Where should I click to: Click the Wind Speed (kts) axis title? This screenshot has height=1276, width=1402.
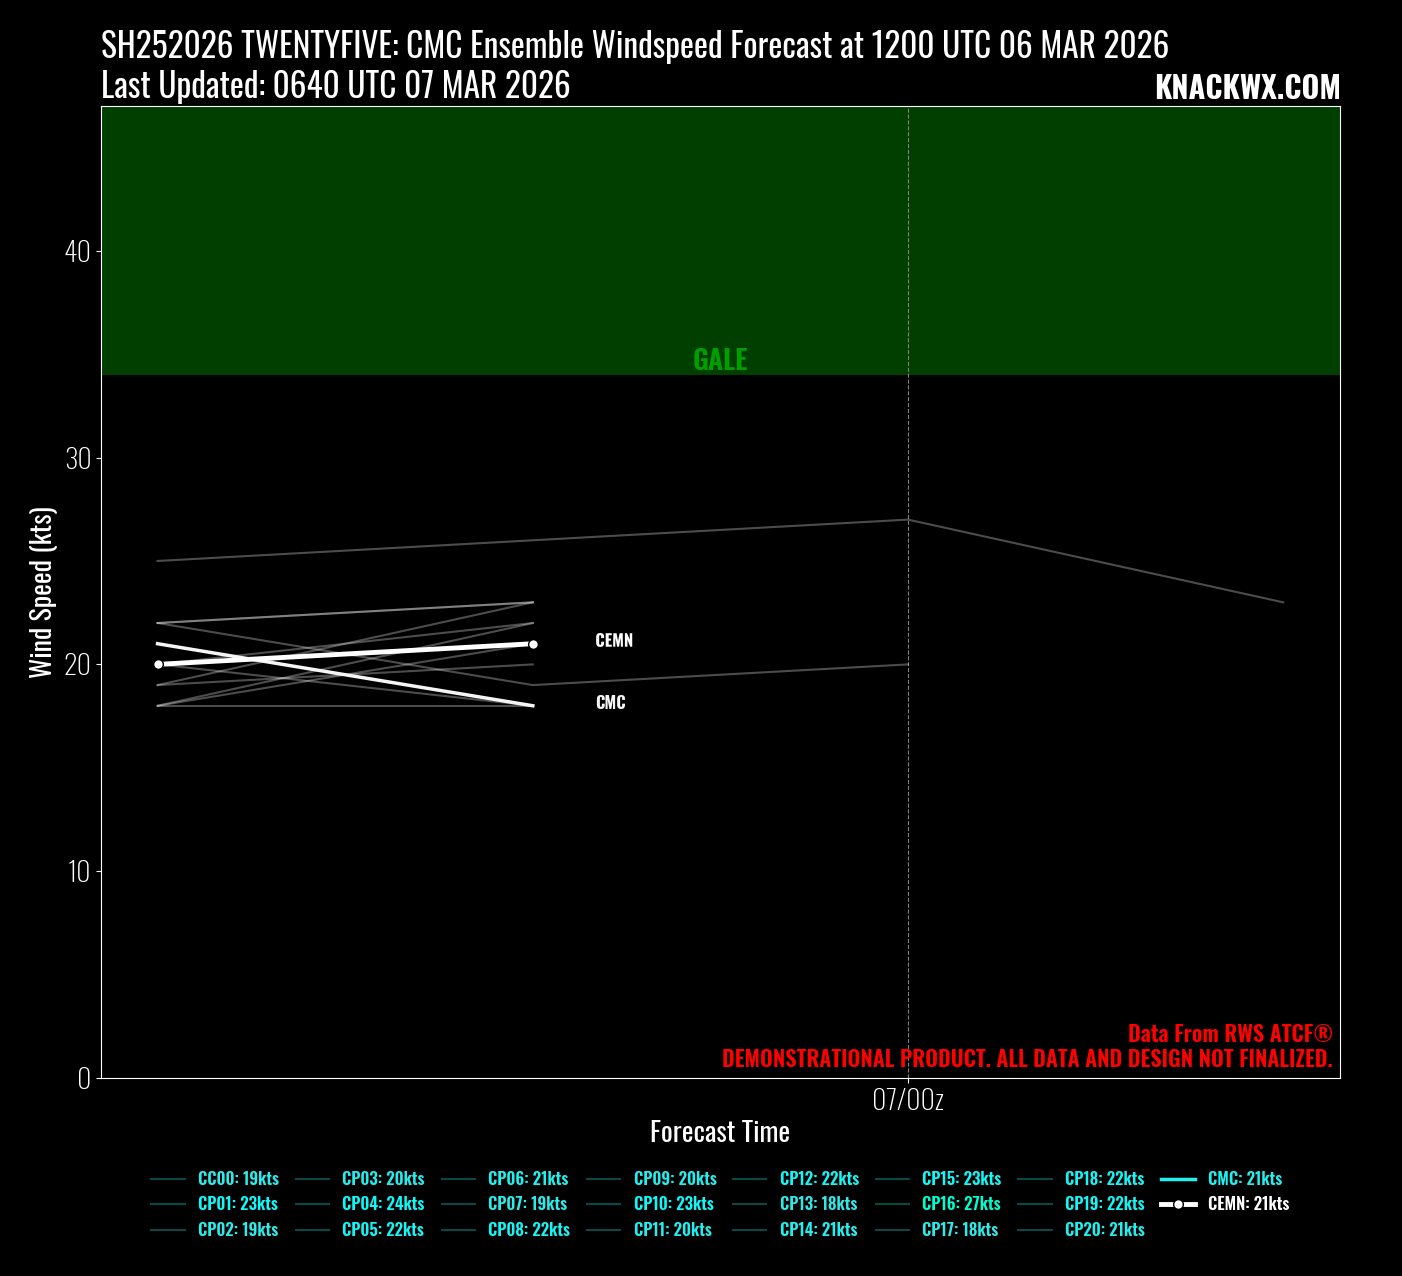coord(41,592)
